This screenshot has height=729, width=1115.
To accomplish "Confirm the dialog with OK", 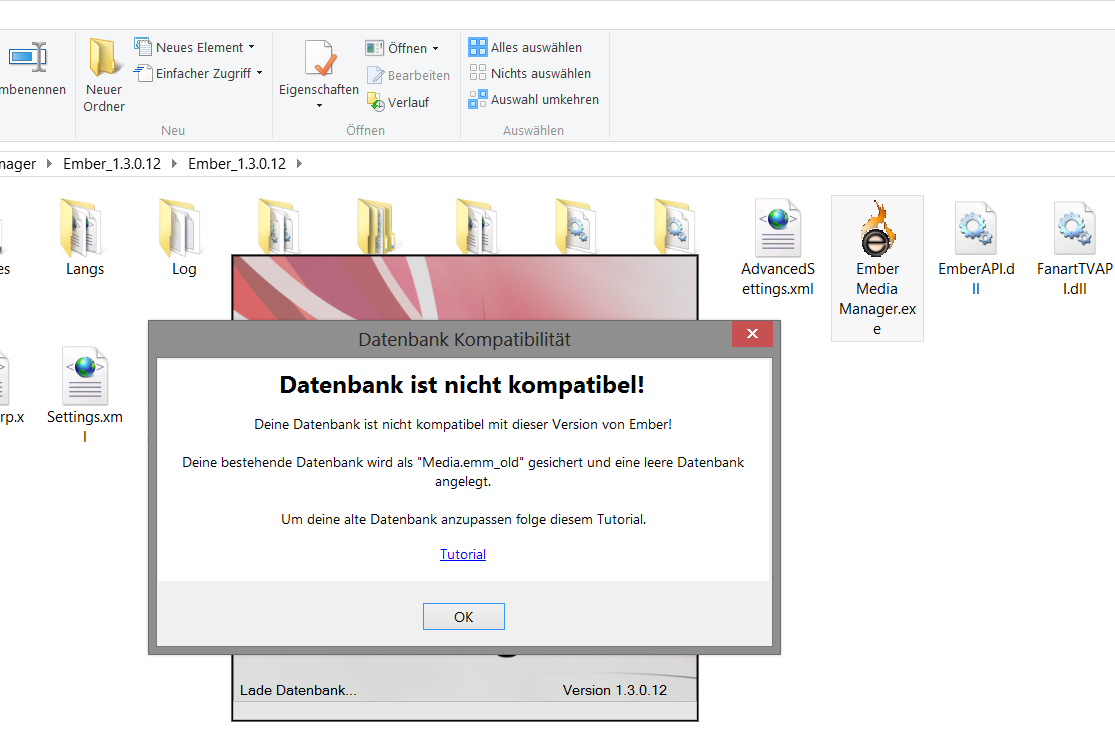I will (x=464, y=617).
